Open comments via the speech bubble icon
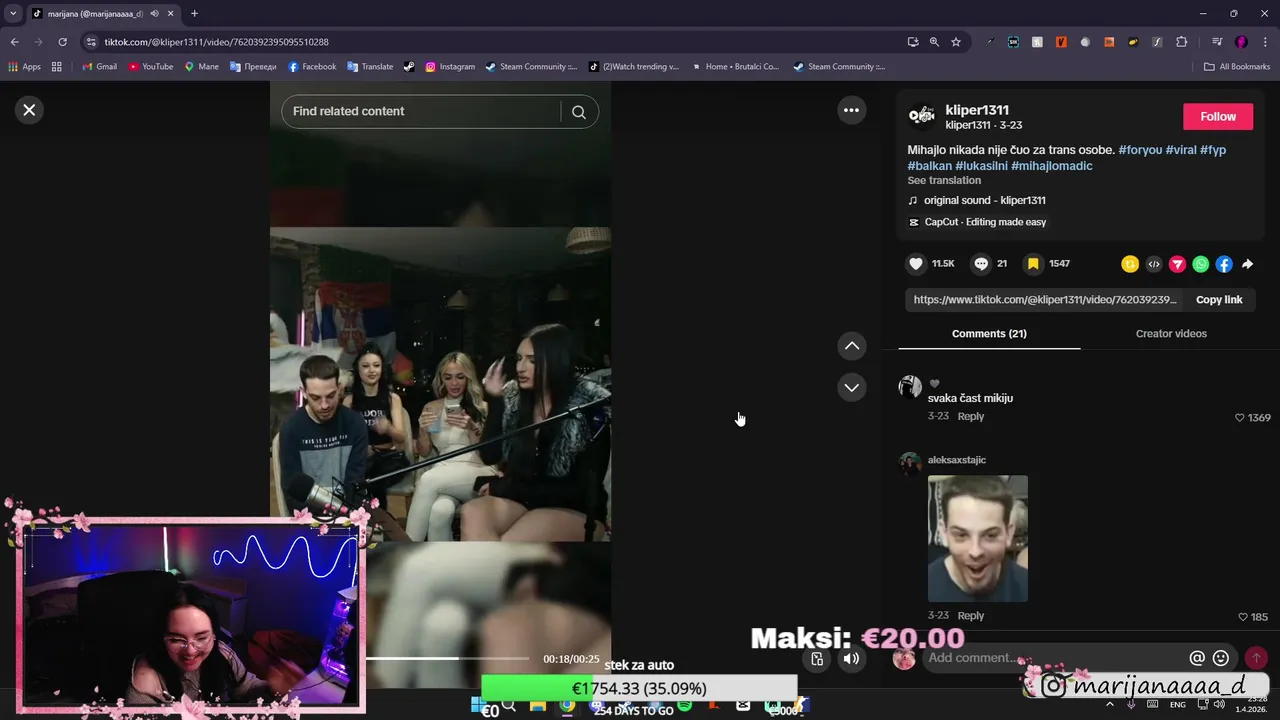 pos(982,264)
